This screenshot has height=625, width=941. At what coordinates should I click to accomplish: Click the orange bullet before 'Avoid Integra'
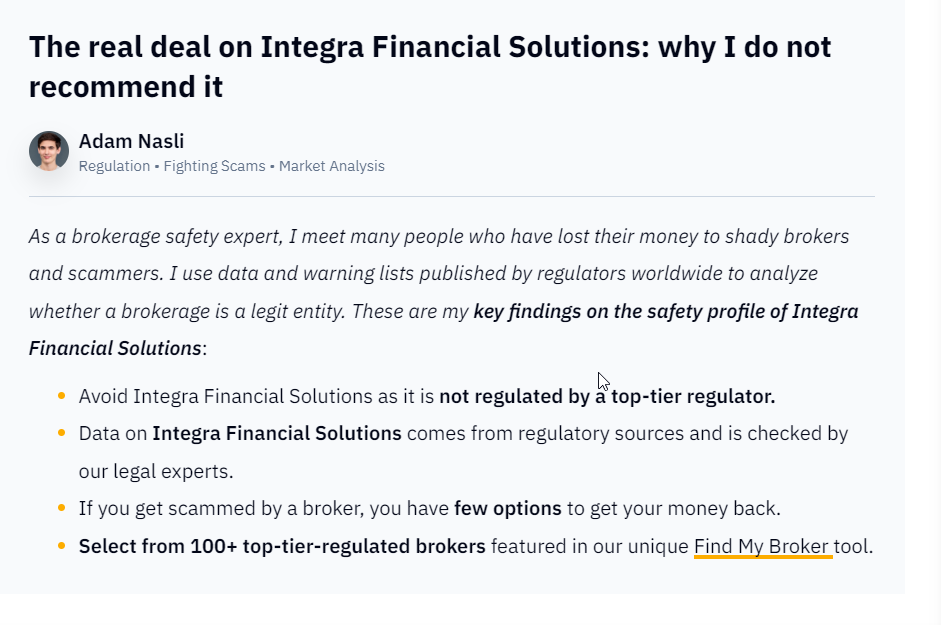61,395
